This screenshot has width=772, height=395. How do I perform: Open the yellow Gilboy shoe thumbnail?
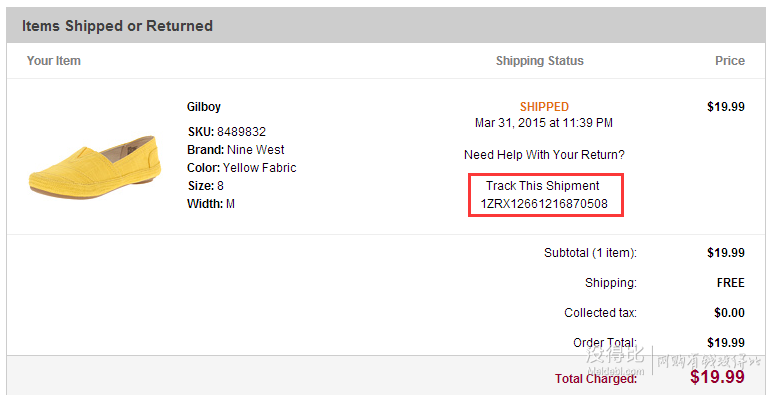point(95,167)
